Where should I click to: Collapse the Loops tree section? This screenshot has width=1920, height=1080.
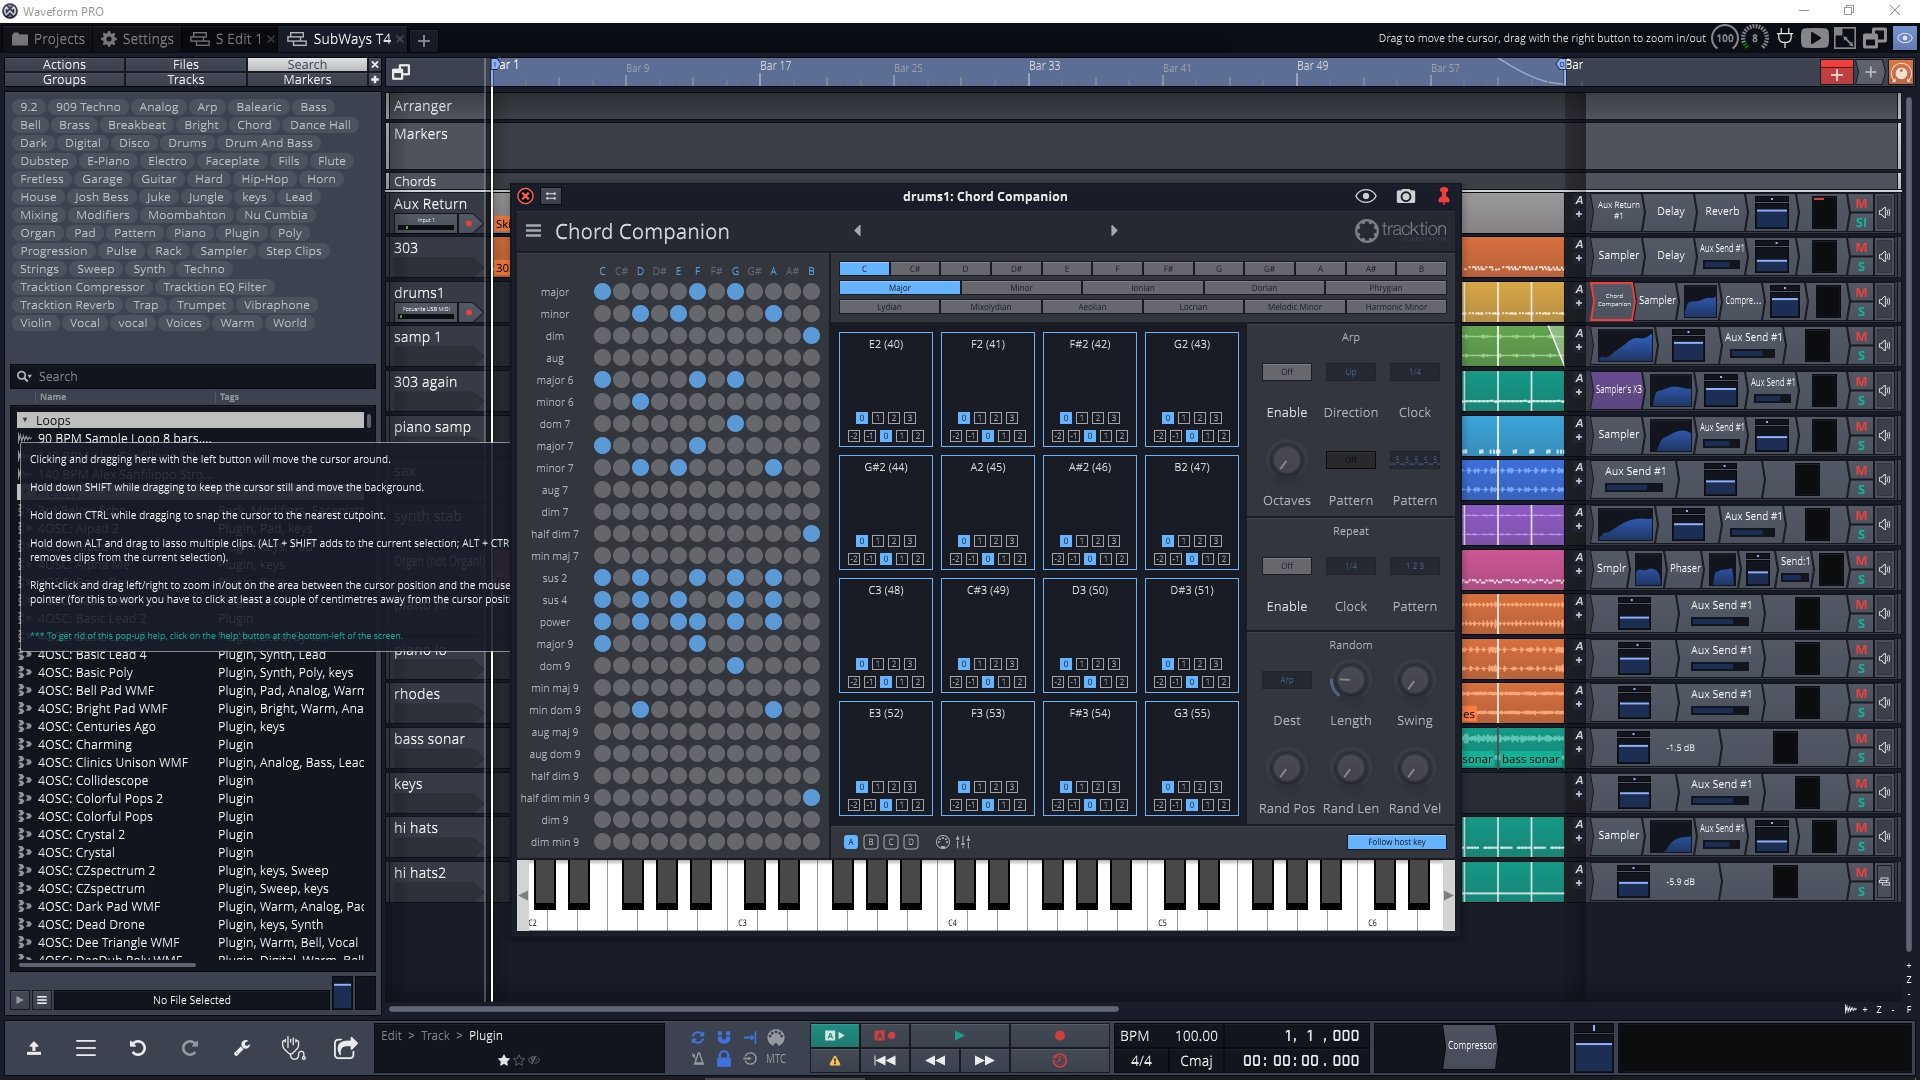(25, 421)
